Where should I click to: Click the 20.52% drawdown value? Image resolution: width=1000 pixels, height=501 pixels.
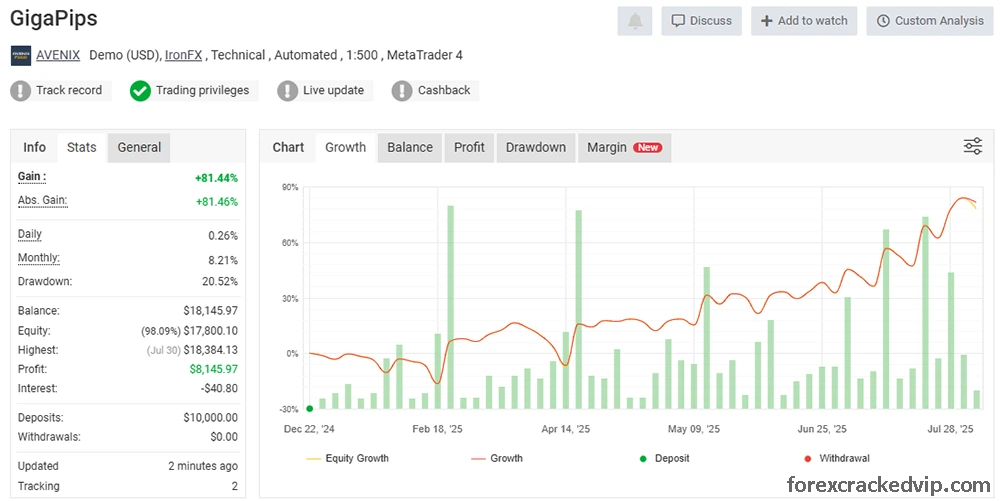[x=220, y=282]
